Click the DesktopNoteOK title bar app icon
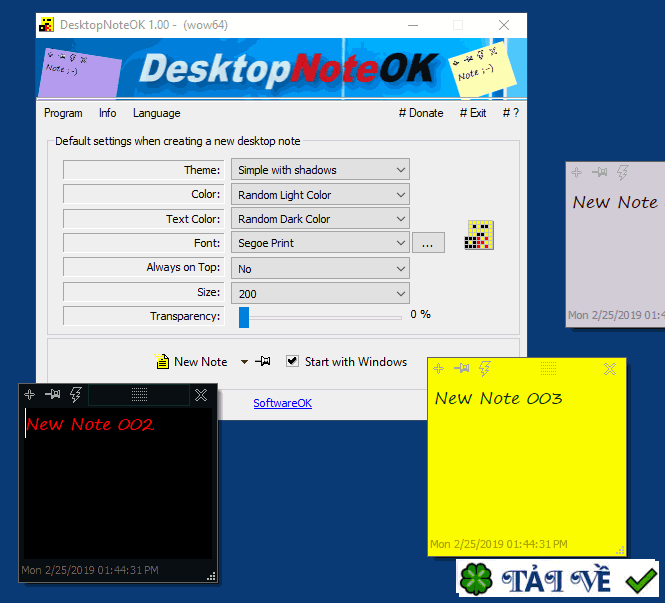Image resolution: width=665 pixels, height=603 pixels. coord(46,25)
